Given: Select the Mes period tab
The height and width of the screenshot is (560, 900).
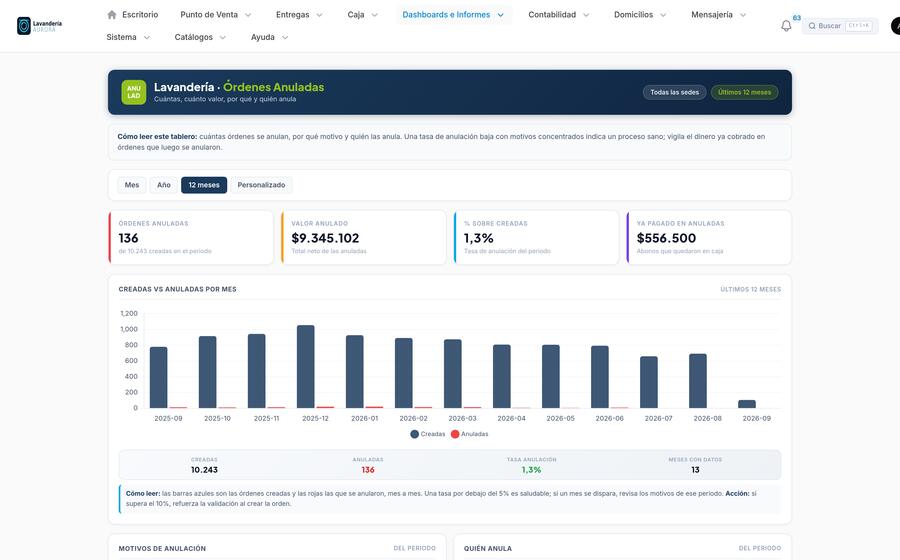Looking at the screenshot, I should (132, 185).
